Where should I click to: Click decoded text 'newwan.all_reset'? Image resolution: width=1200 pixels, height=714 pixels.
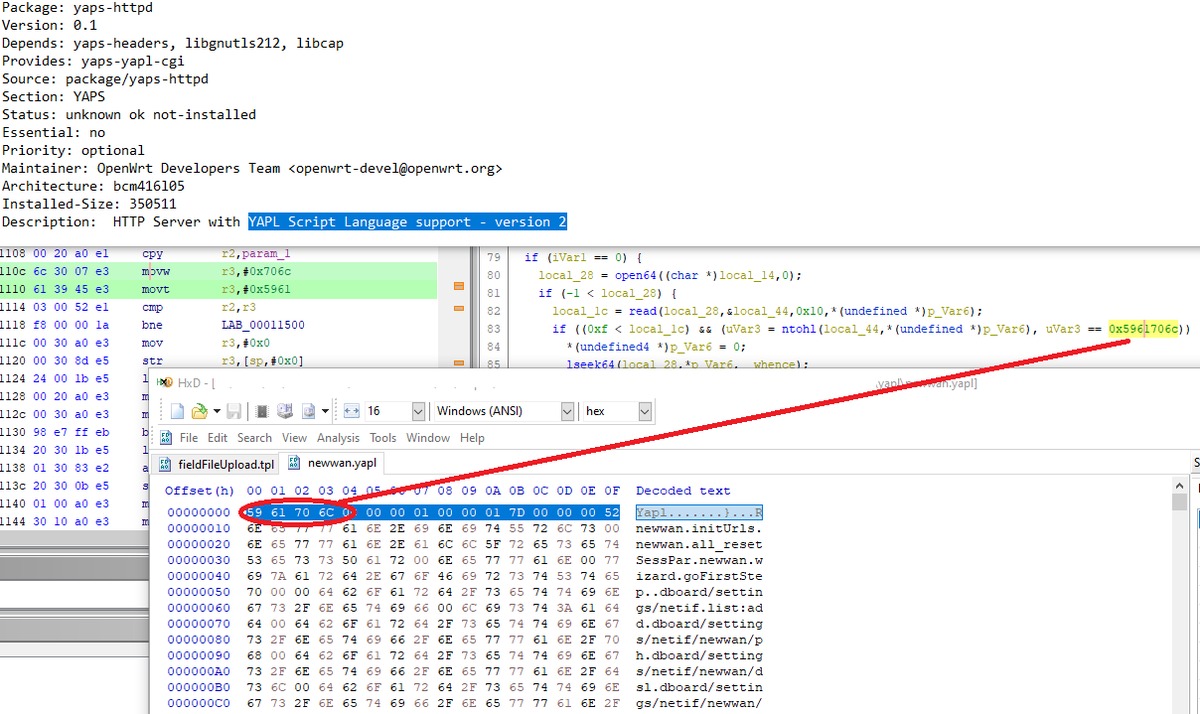click(x=699, y=544)
